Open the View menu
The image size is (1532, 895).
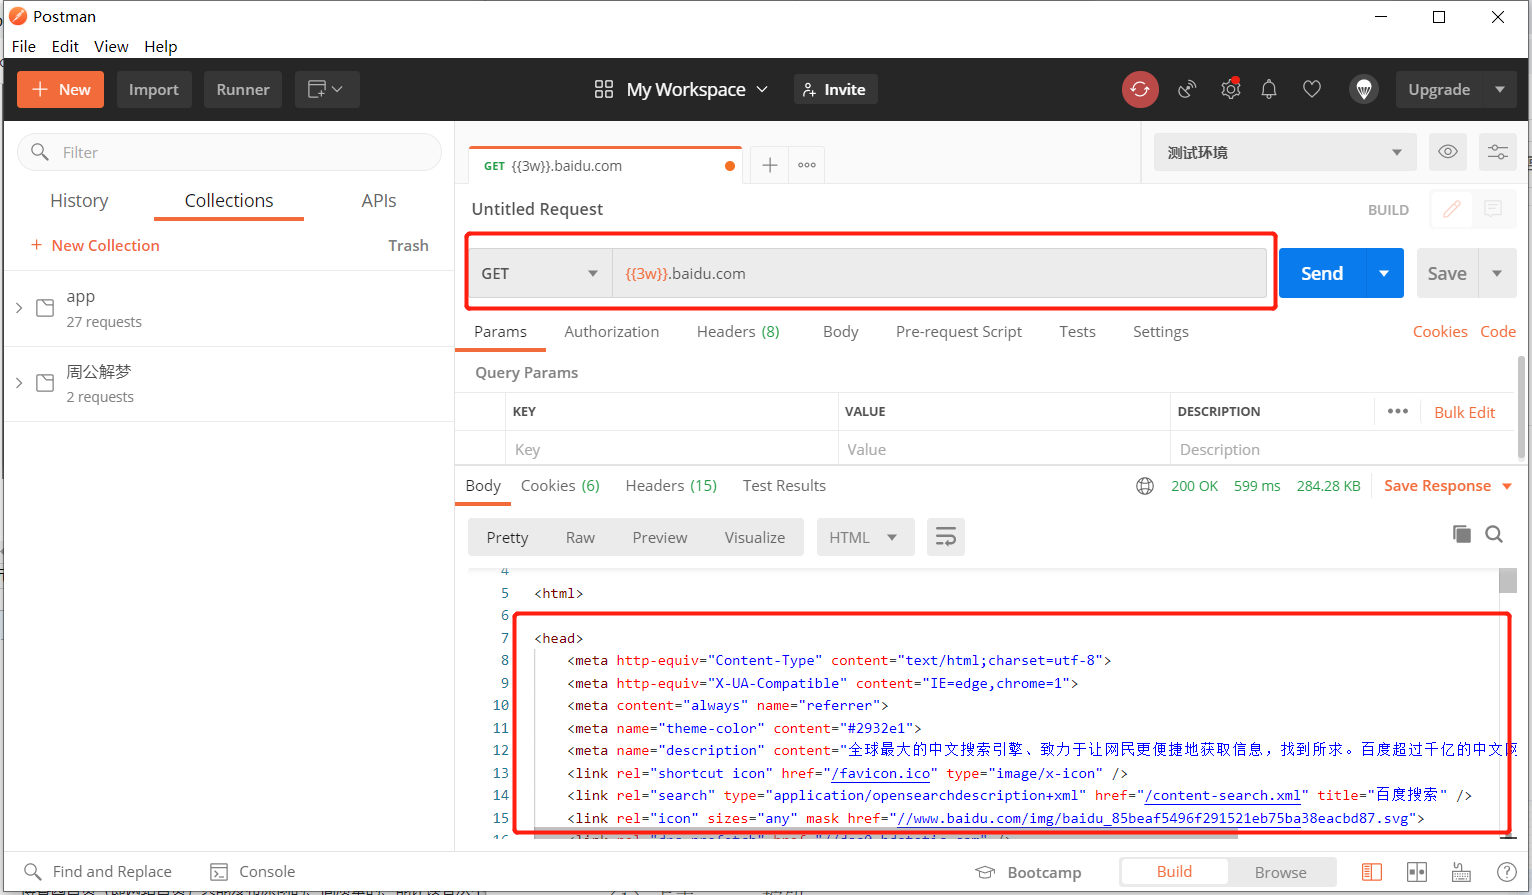point(111,46)
